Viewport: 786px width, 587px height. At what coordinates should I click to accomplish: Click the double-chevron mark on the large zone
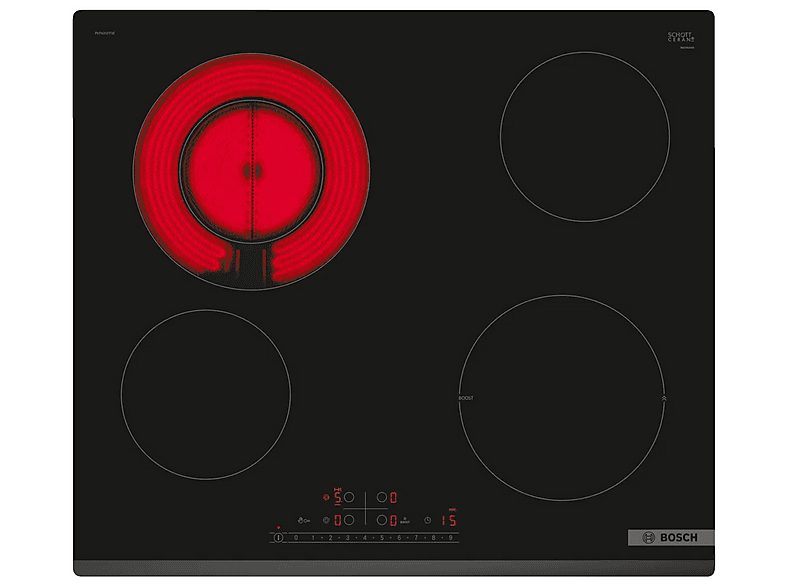coord(664,398)
